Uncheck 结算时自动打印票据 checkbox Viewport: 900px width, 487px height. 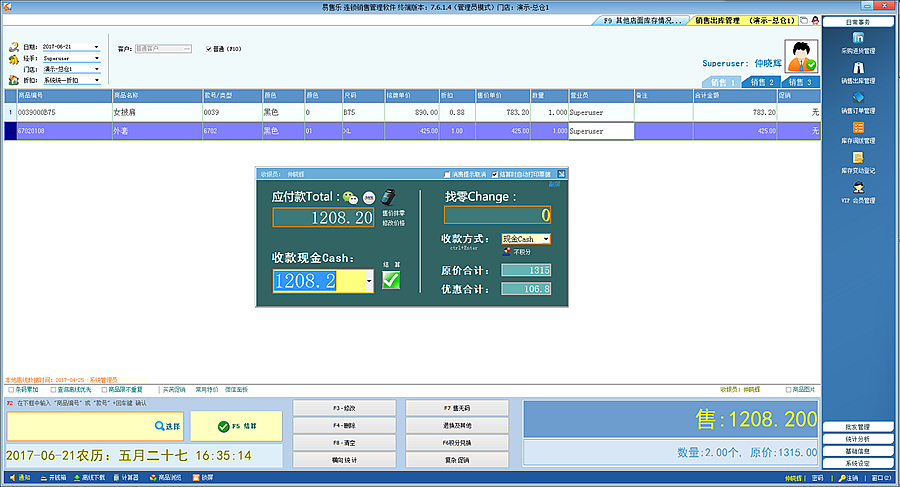tap(495, 174)
